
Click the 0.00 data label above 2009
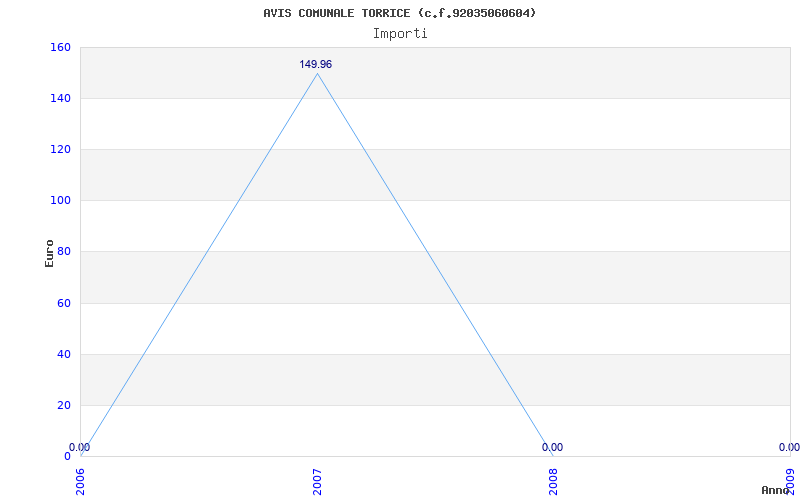click(789, 447)
